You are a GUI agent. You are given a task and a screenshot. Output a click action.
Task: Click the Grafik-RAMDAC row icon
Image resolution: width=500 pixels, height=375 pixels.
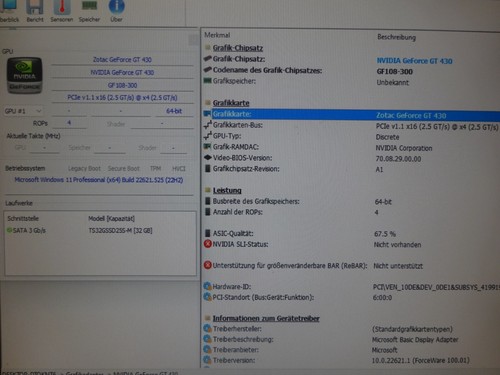point(207,147)
